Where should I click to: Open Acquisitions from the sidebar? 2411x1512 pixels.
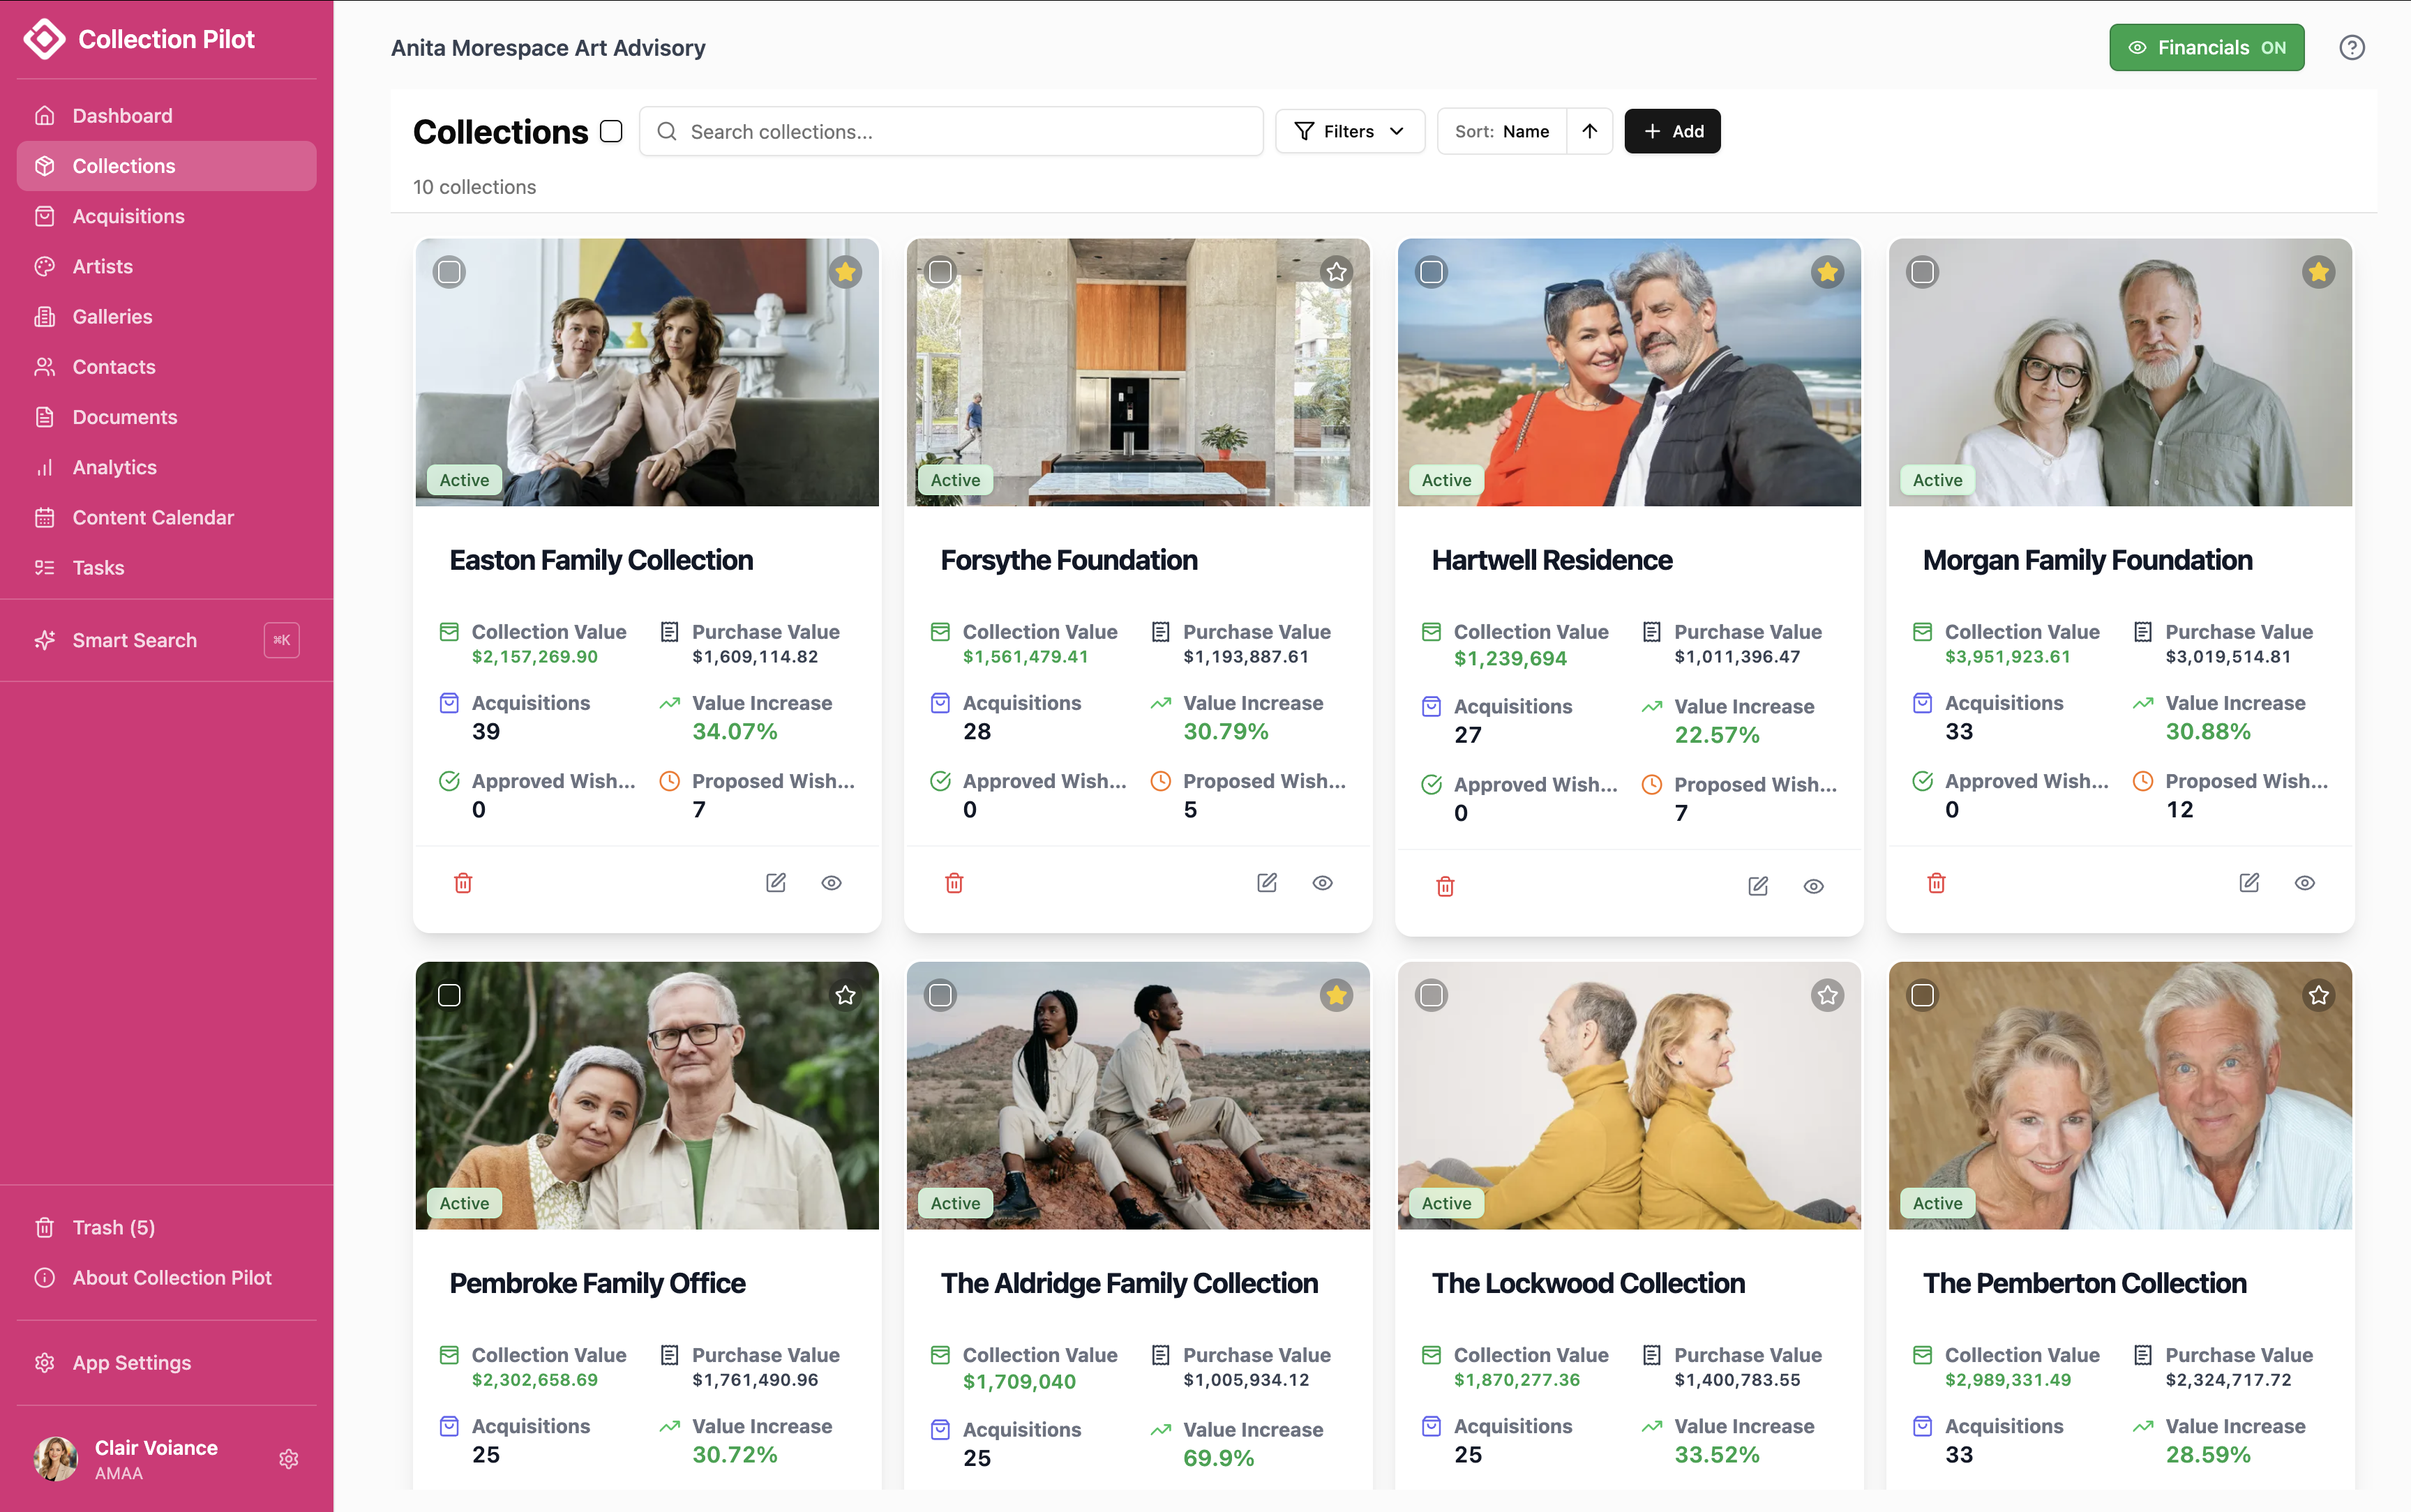point(166,216)
